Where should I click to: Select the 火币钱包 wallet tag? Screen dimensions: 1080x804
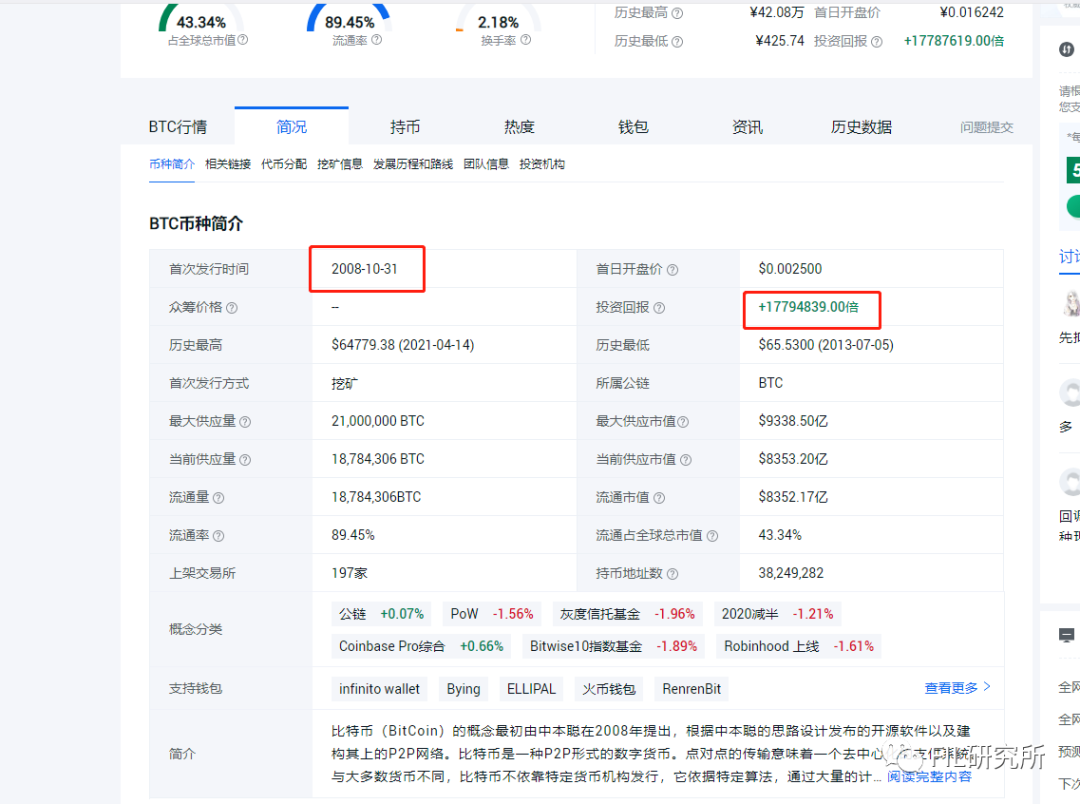click(x=609, y=689)
